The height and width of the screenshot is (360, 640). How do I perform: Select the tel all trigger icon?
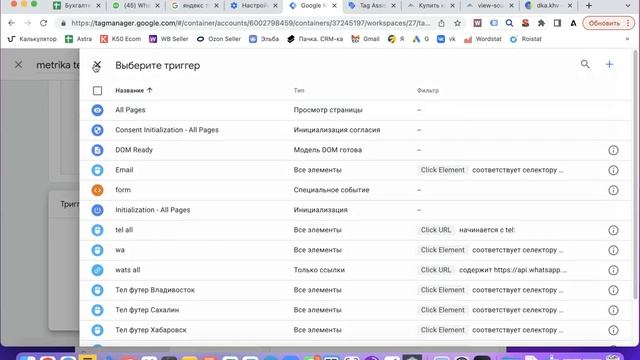pyautogui.click(x=97, y=230)
